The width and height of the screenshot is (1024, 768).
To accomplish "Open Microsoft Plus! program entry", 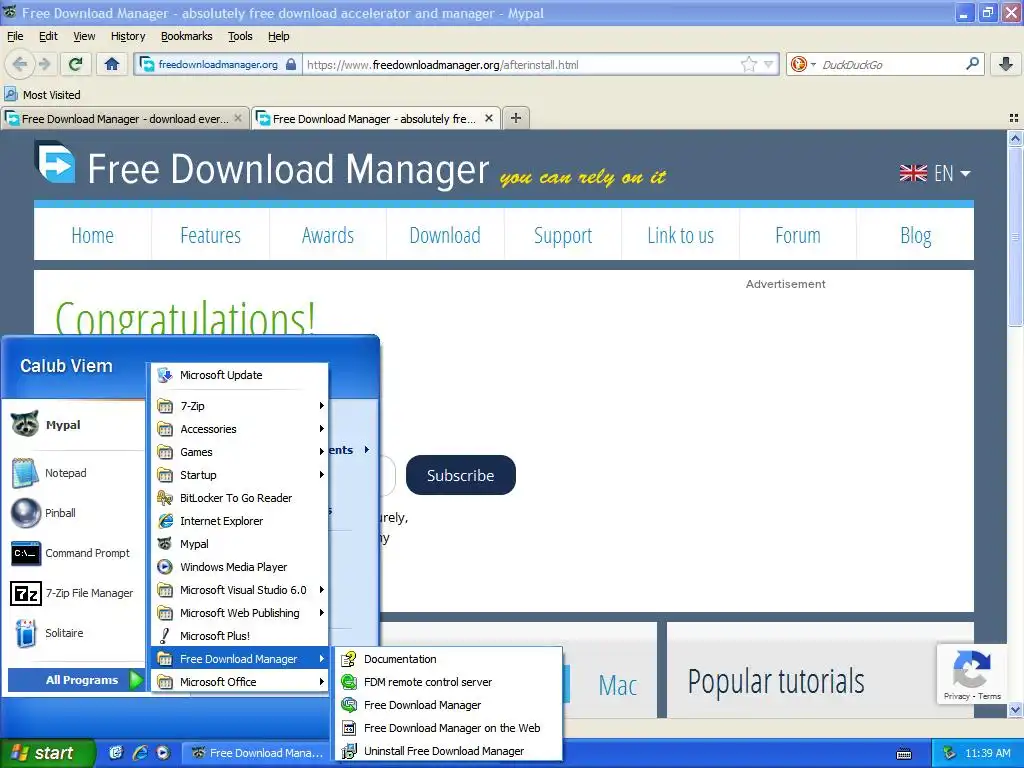I will (240, 635).
